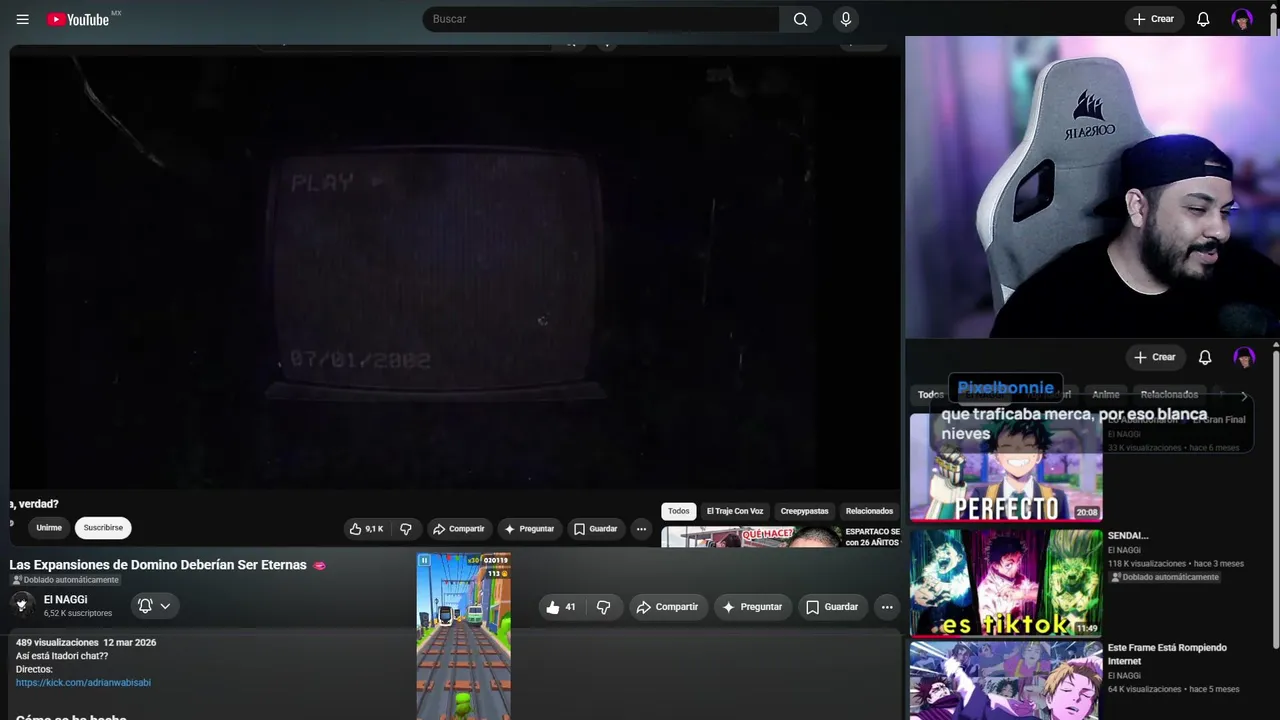Save video with Guardar in the Suscribirse row
This screenshot has width=1280, height=720.
[596, 529]
